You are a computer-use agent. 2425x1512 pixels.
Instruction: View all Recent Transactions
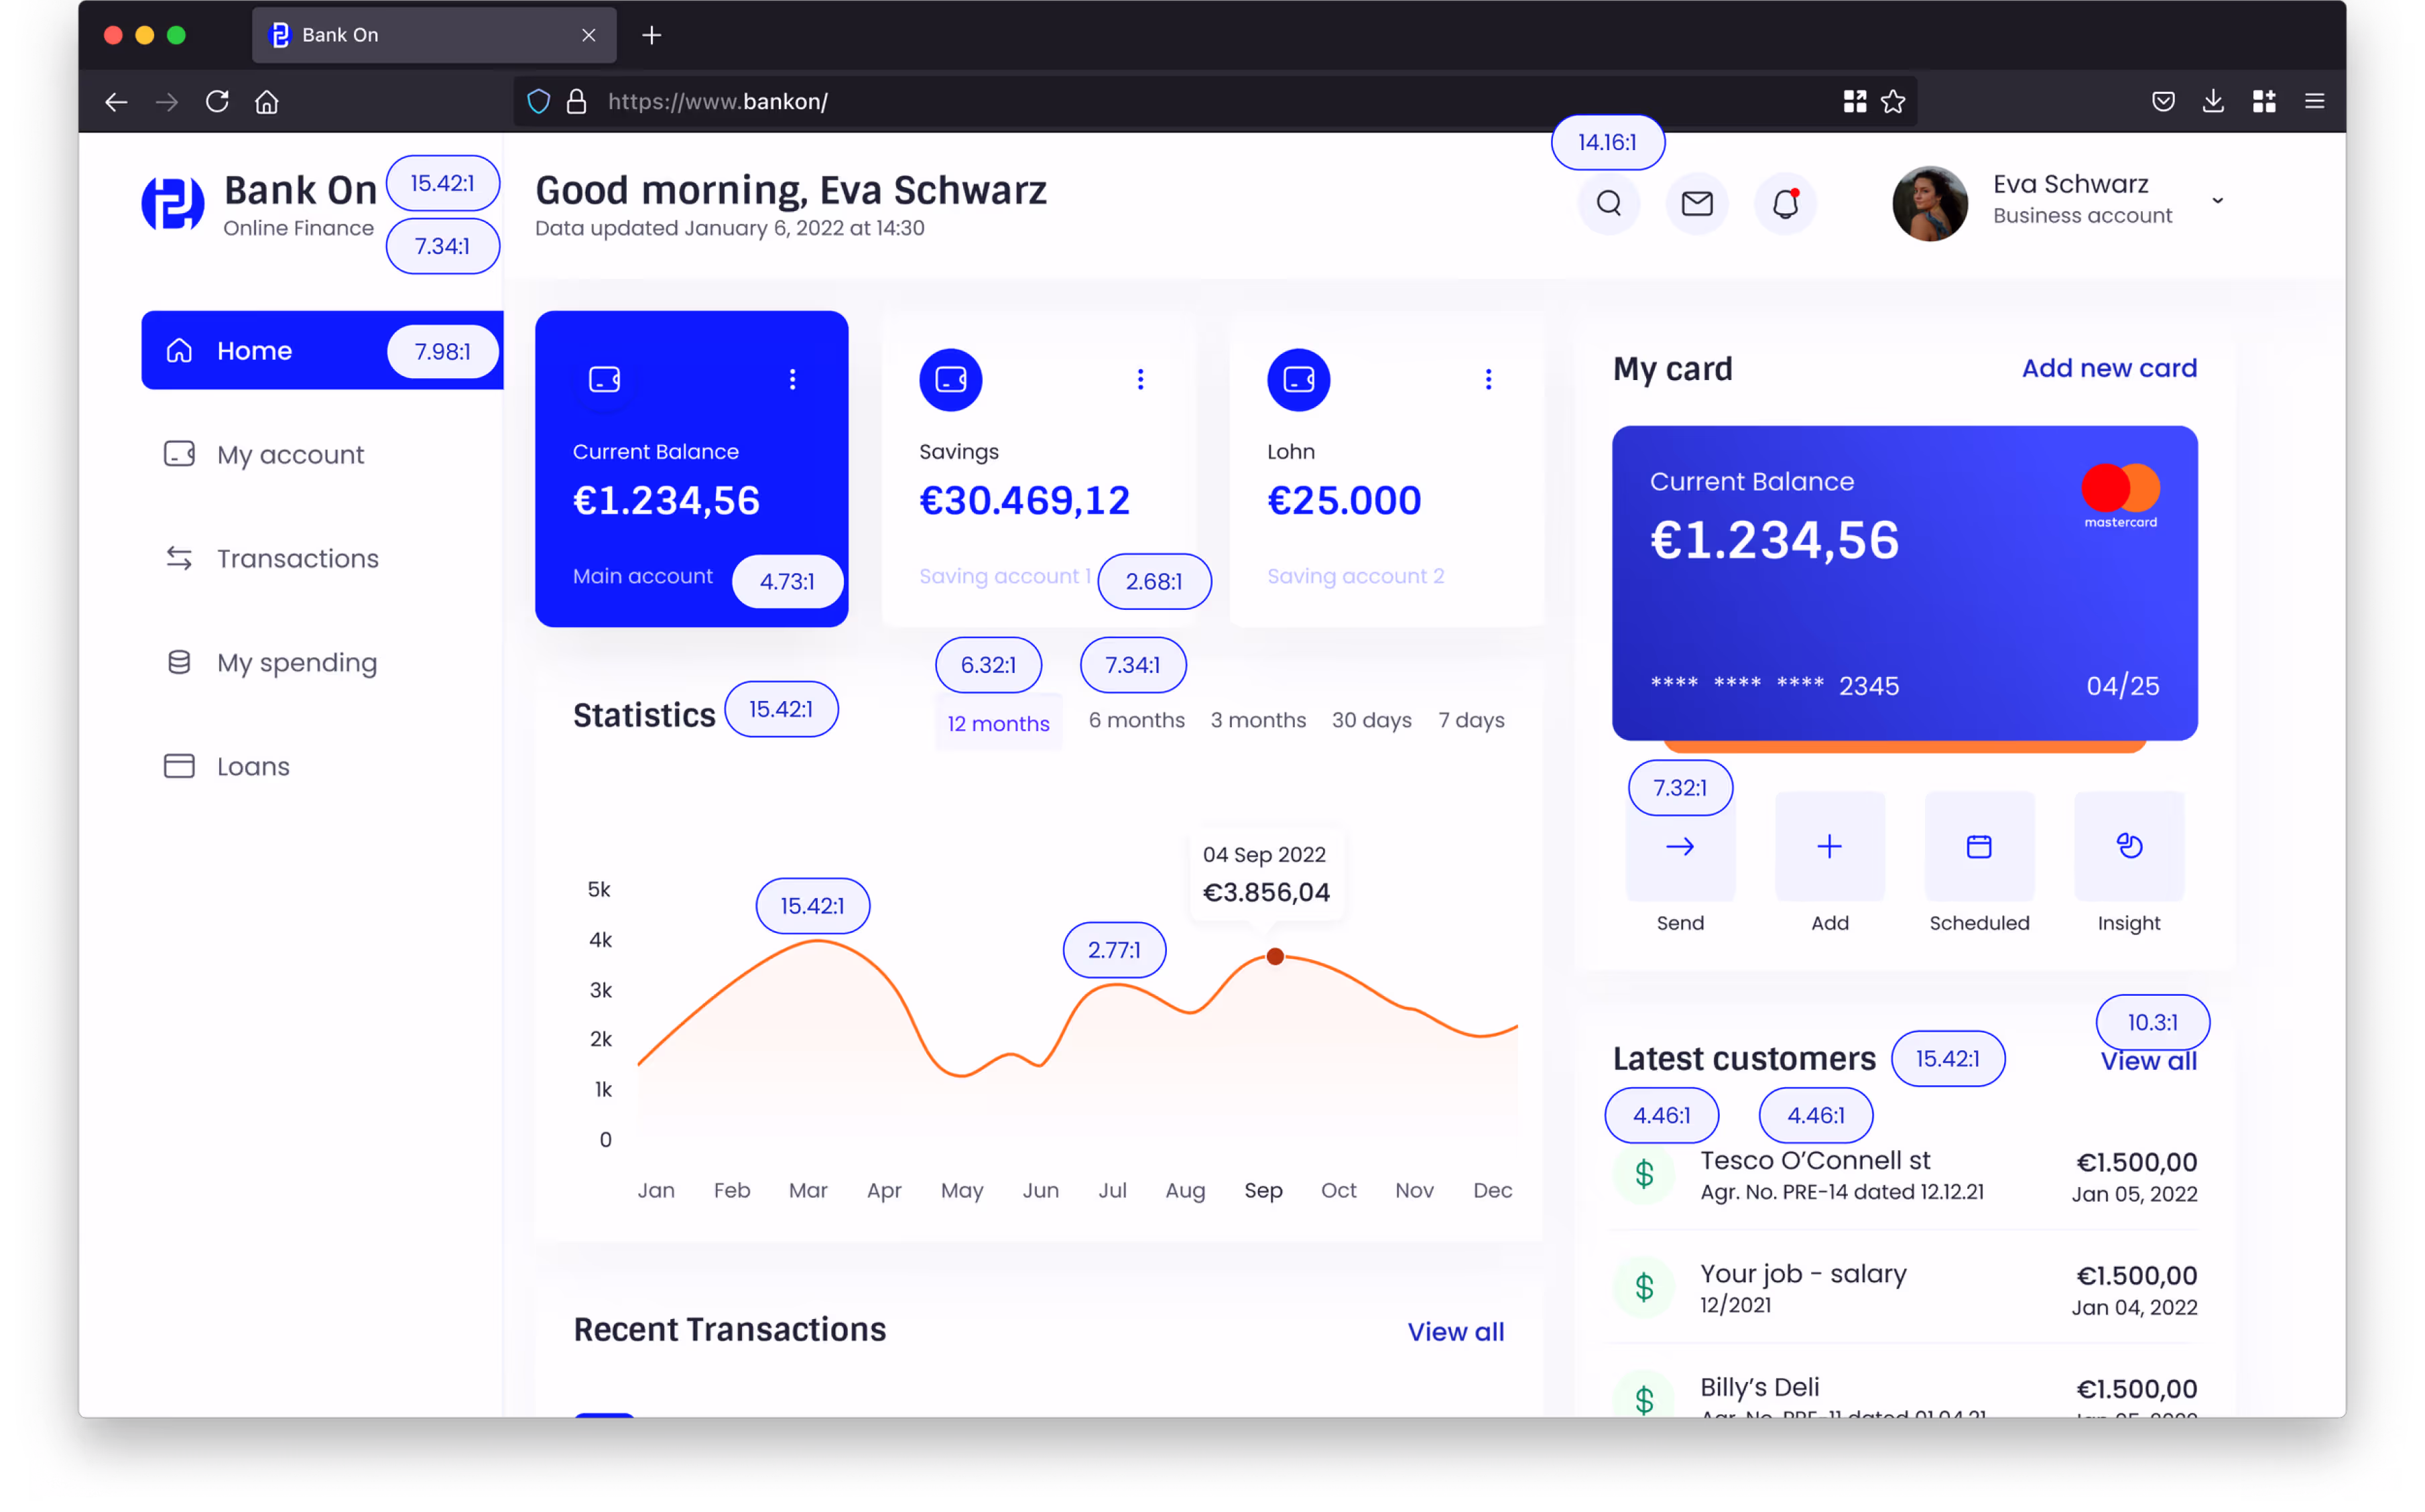(x=1455, y=1332)
